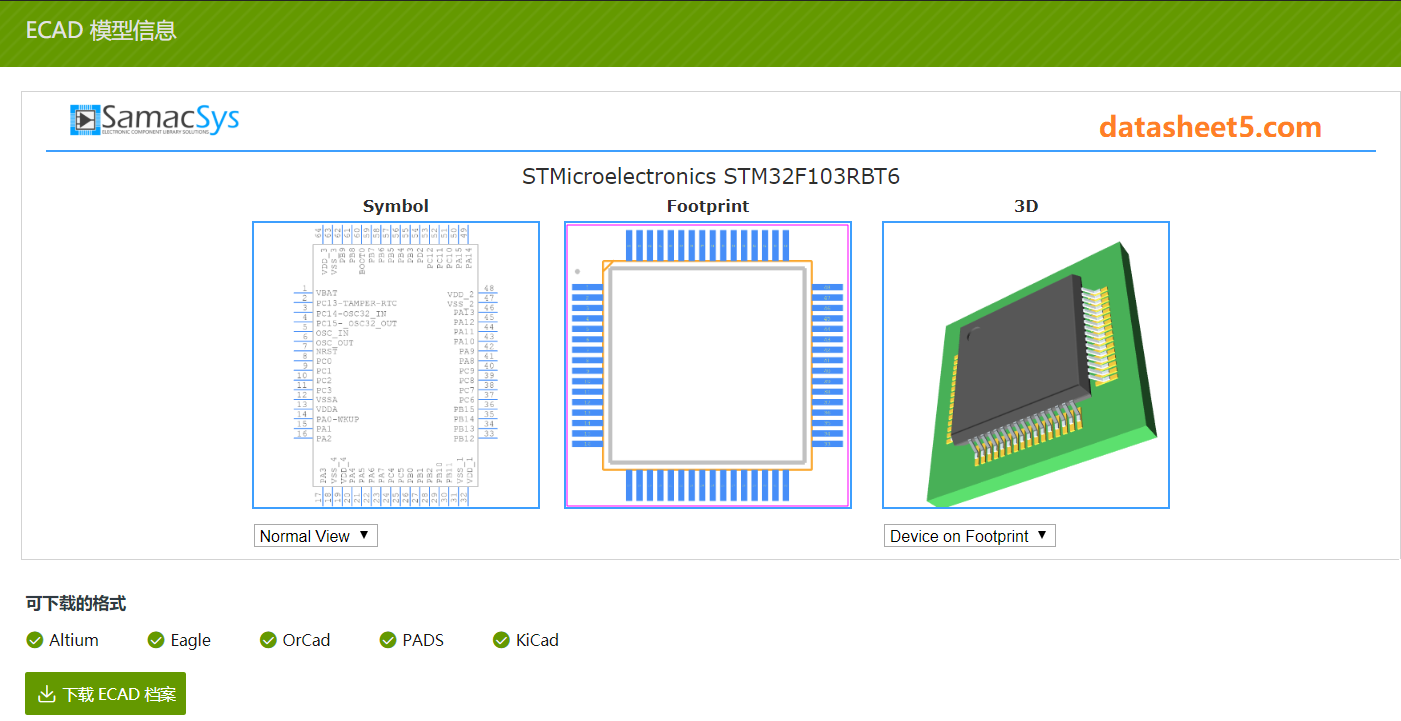Click the OrCad green checkmark icon
Viewport: 1401px width, 721px height.
[x=268, y=640]
